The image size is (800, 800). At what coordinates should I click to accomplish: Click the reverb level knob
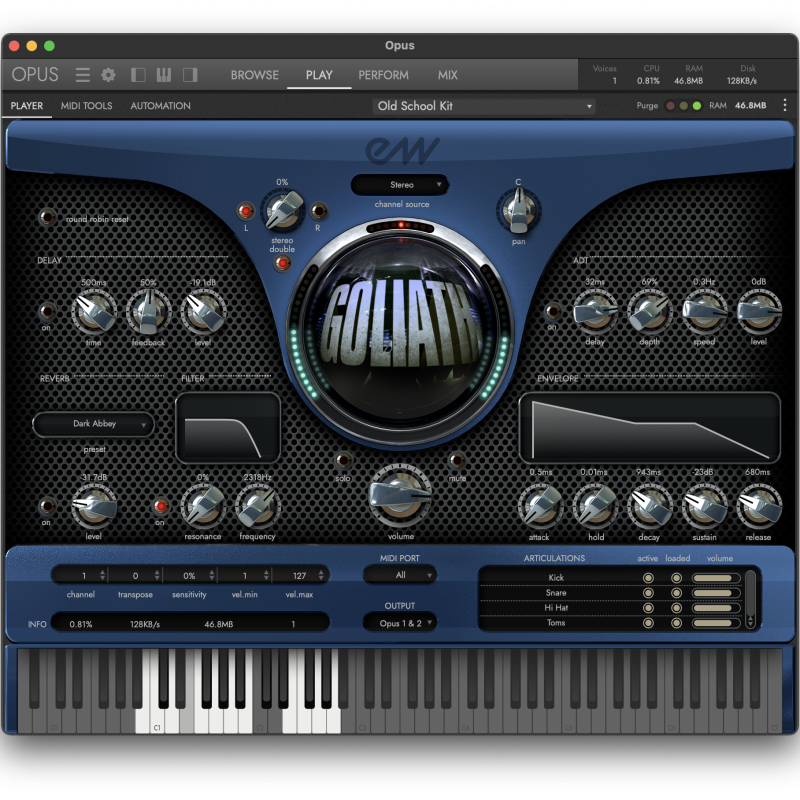coord(94,507)
